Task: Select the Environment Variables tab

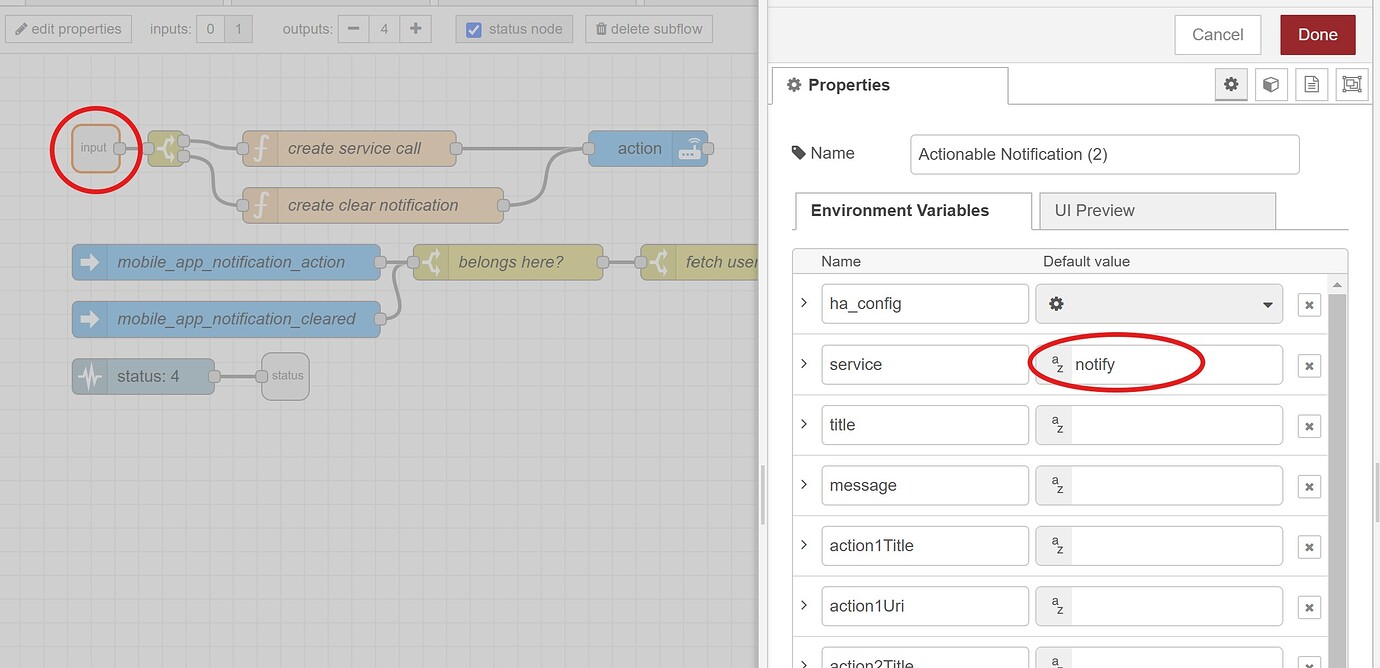Action: point(899,211)
